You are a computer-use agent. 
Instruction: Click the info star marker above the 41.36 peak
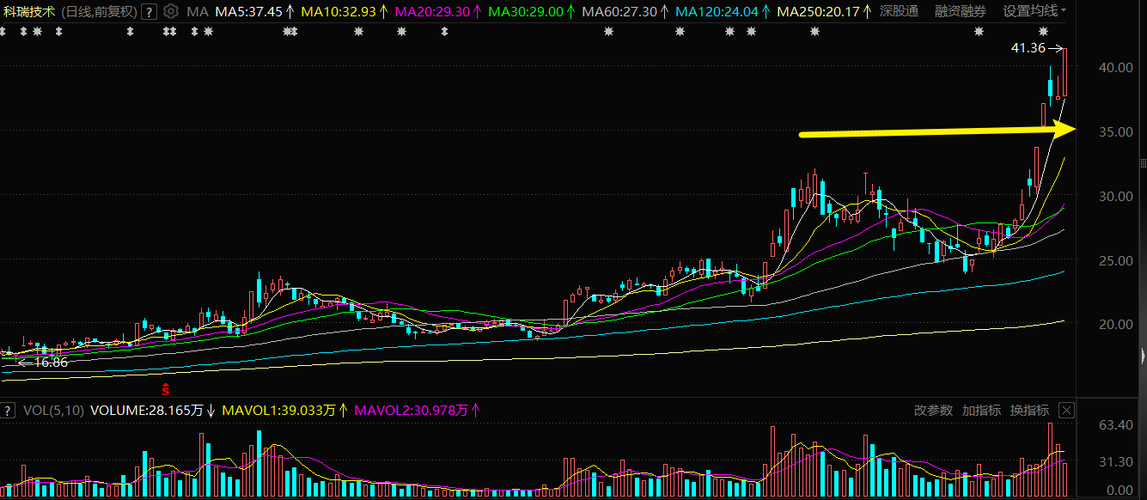pyautogui.click(x=1044, y=31)
